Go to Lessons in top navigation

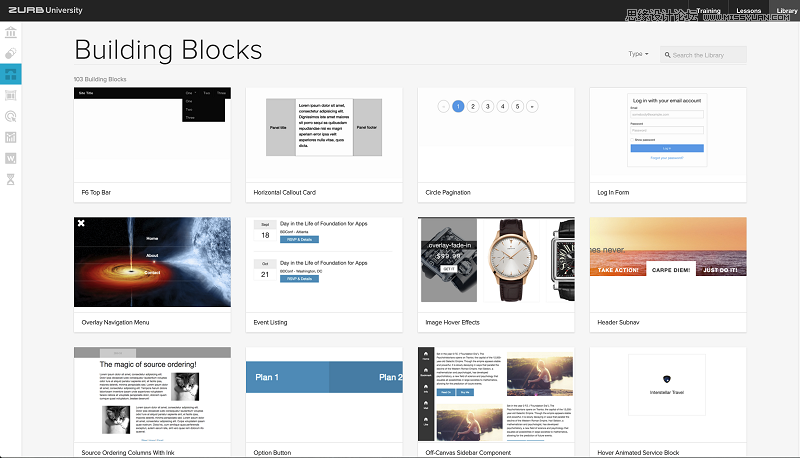[748, 10]
